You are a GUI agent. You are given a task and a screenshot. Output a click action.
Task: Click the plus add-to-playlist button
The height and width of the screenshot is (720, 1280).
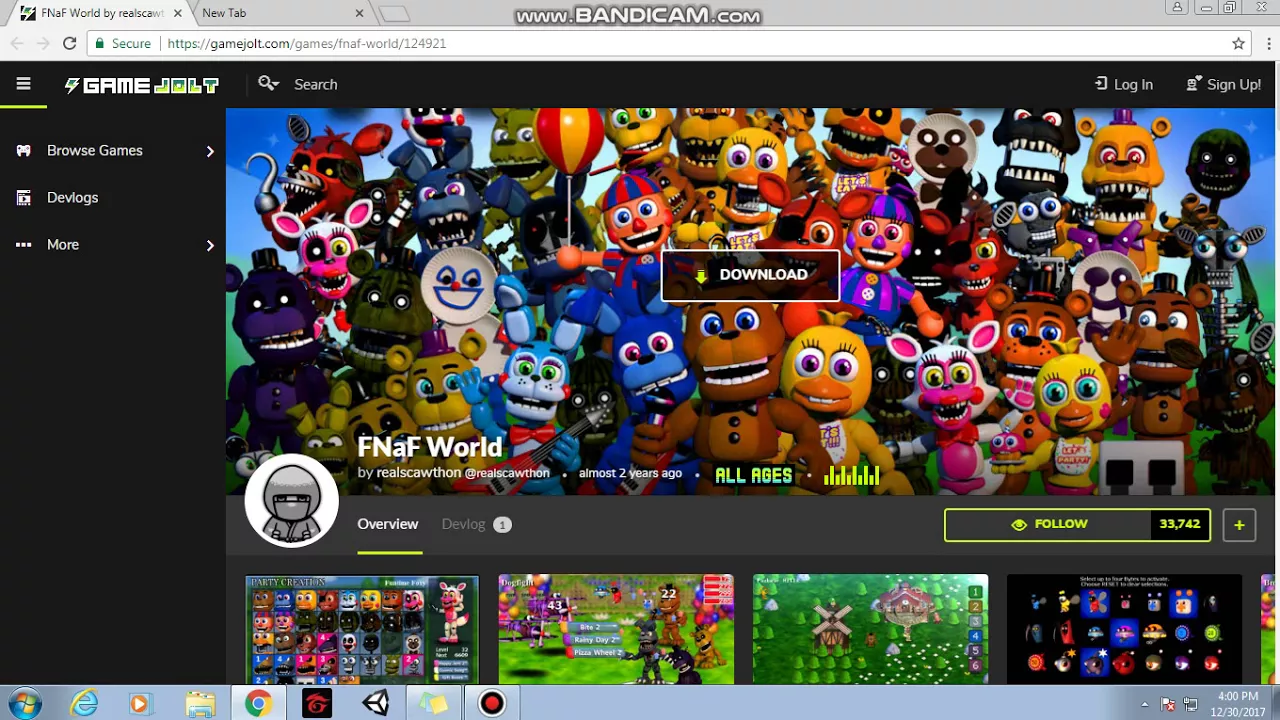1239,525
